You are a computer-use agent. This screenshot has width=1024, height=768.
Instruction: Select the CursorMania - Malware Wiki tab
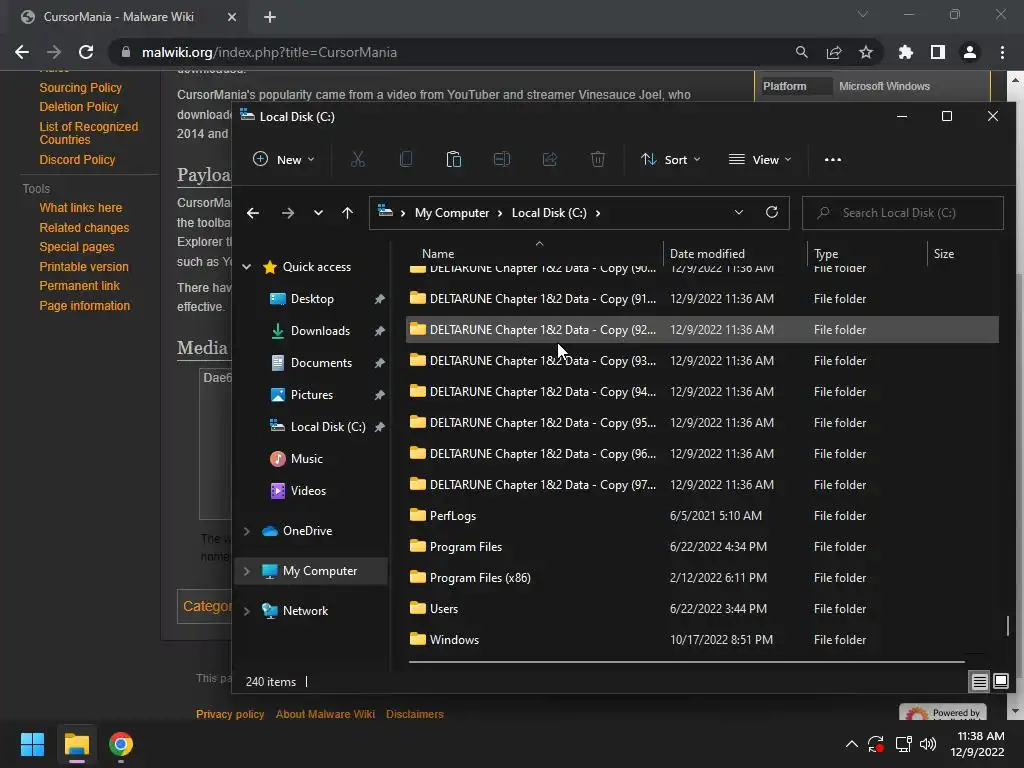tap(128, 17)
